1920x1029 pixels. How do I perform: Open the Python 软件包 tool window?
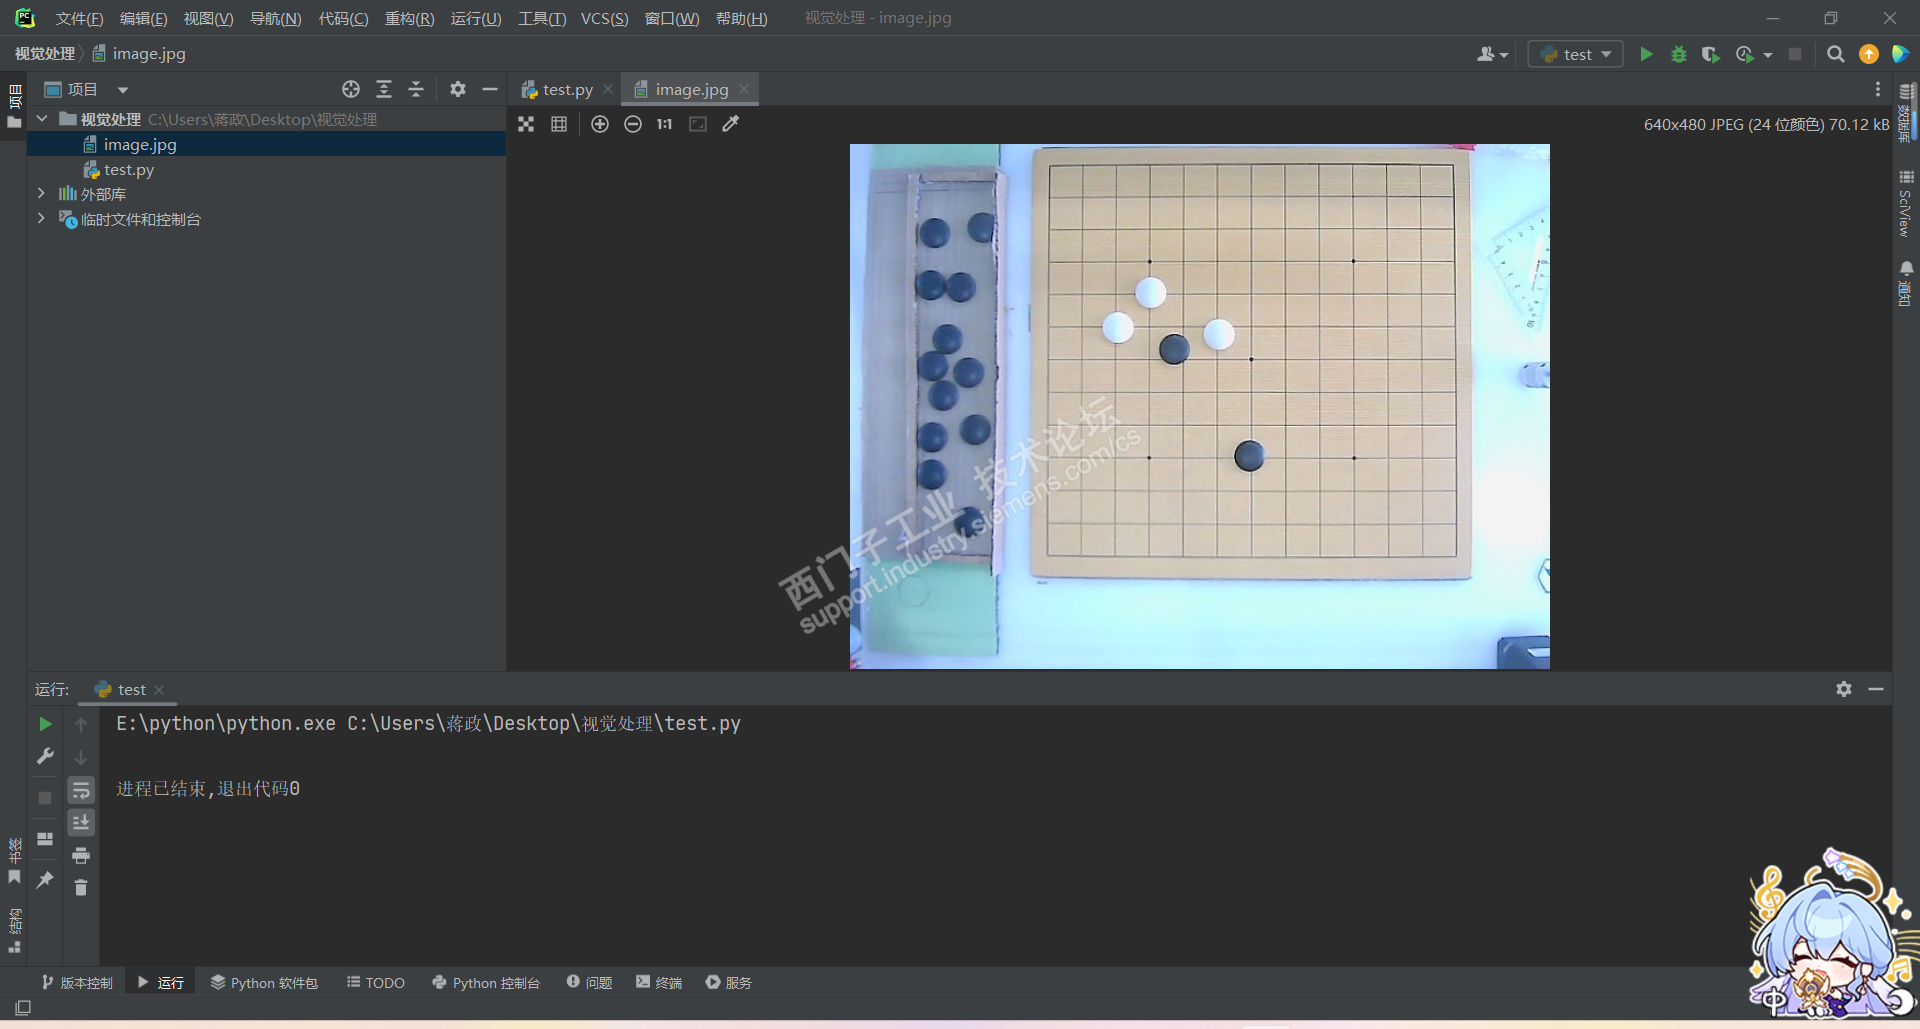click(264, 983)
